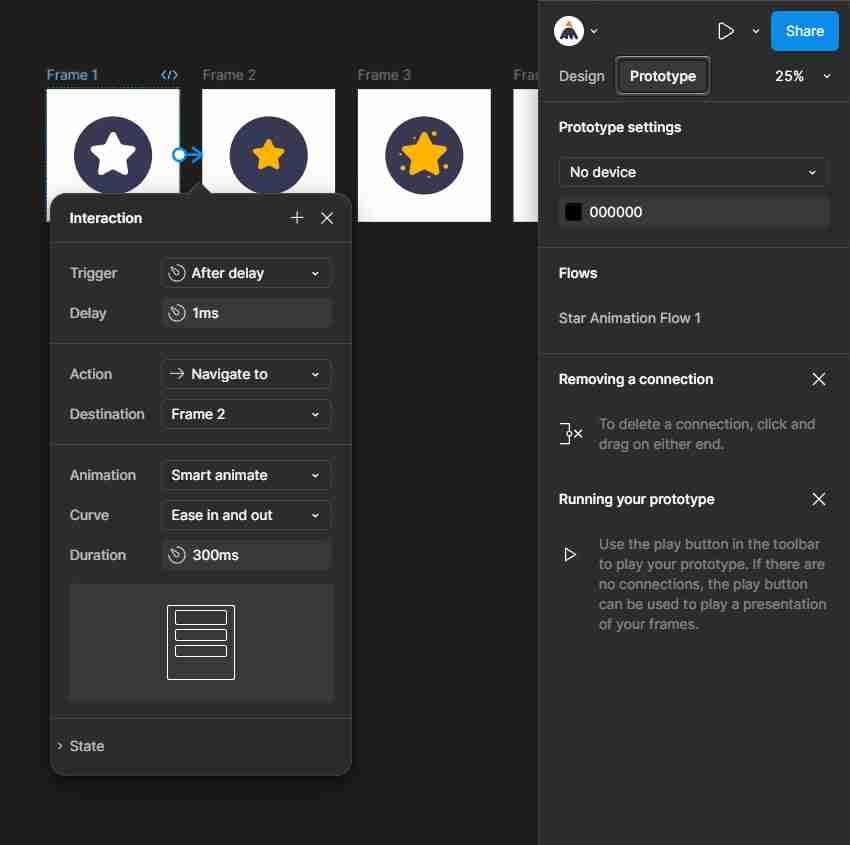This screenshot has height=845, width=850.
Task: Open the Frame 2 destination dropdown
Action: tap(246, 414)
